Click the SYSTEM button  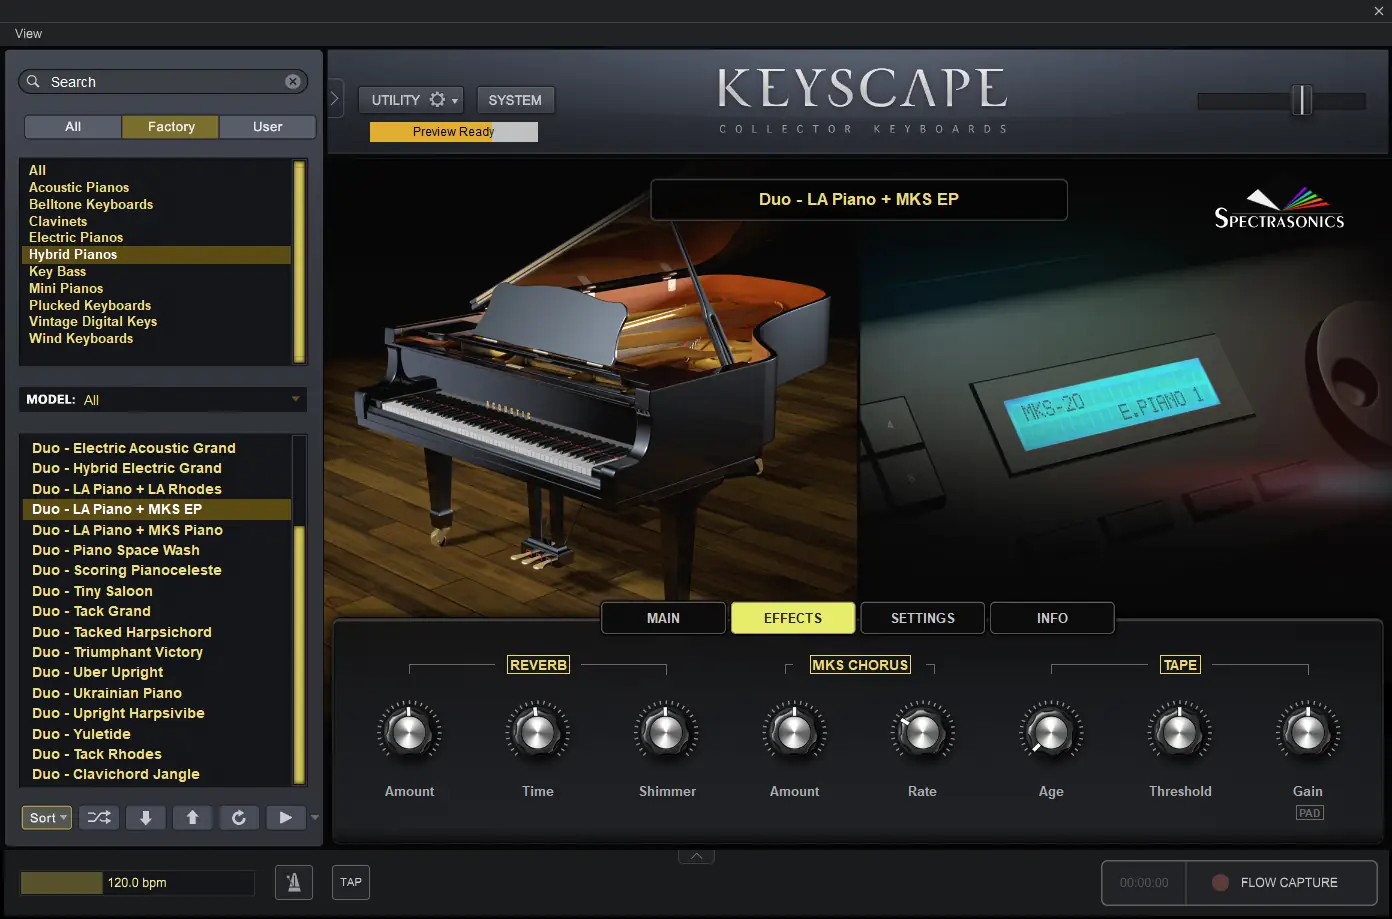[515, 99]
